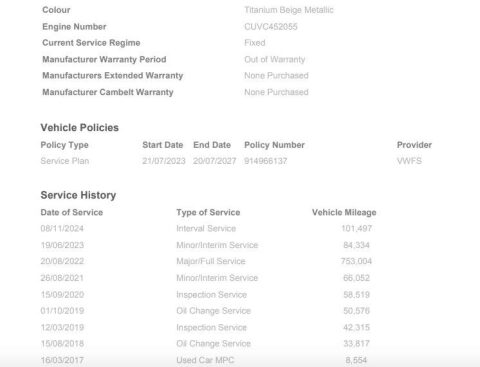Click the Out of Warranty value

(275, 60)
